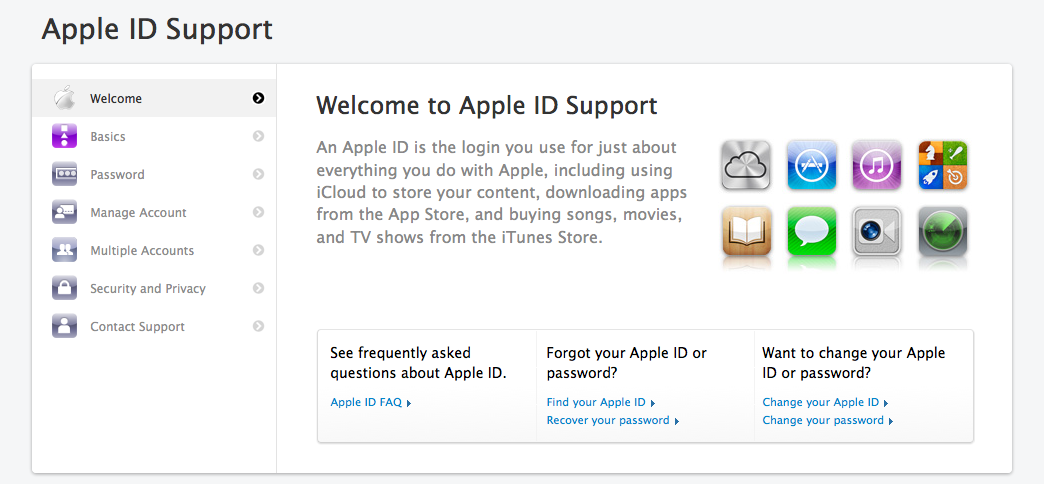The height and width of the screenshot is (484, 1044).
Task: Open Contact Support section
Action: [154, 326]
